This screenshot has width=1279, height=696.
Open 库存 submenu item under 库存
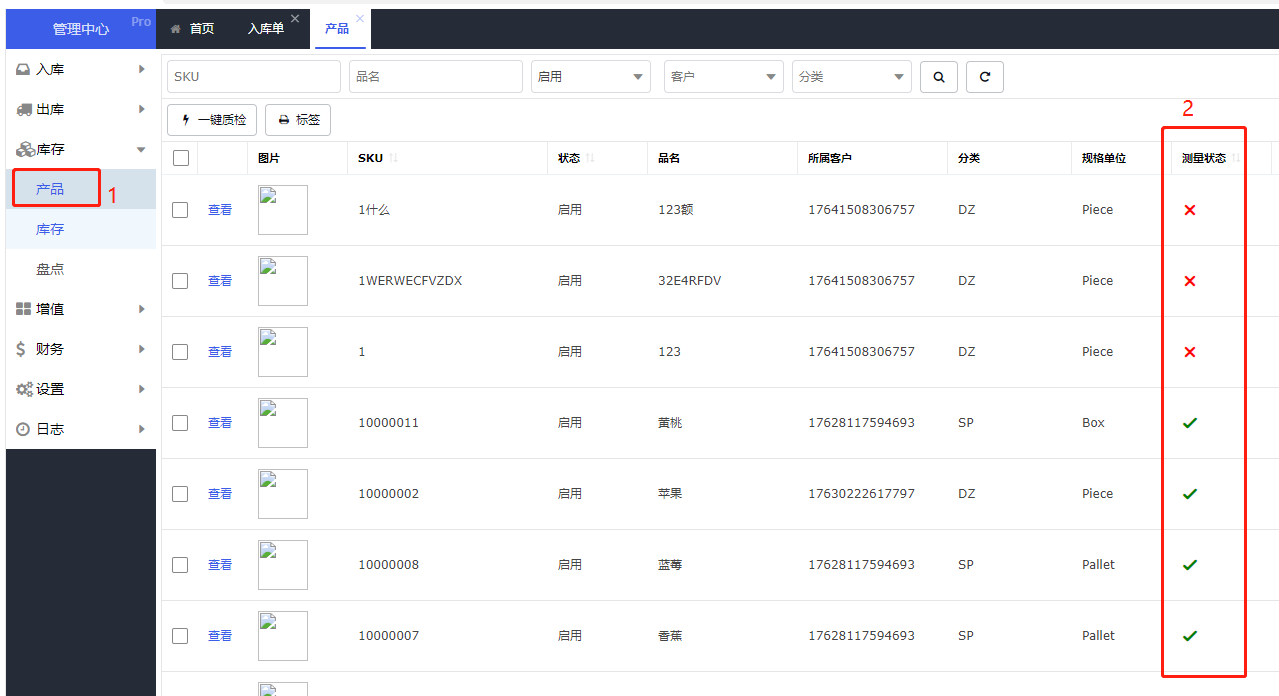(81, 229)
